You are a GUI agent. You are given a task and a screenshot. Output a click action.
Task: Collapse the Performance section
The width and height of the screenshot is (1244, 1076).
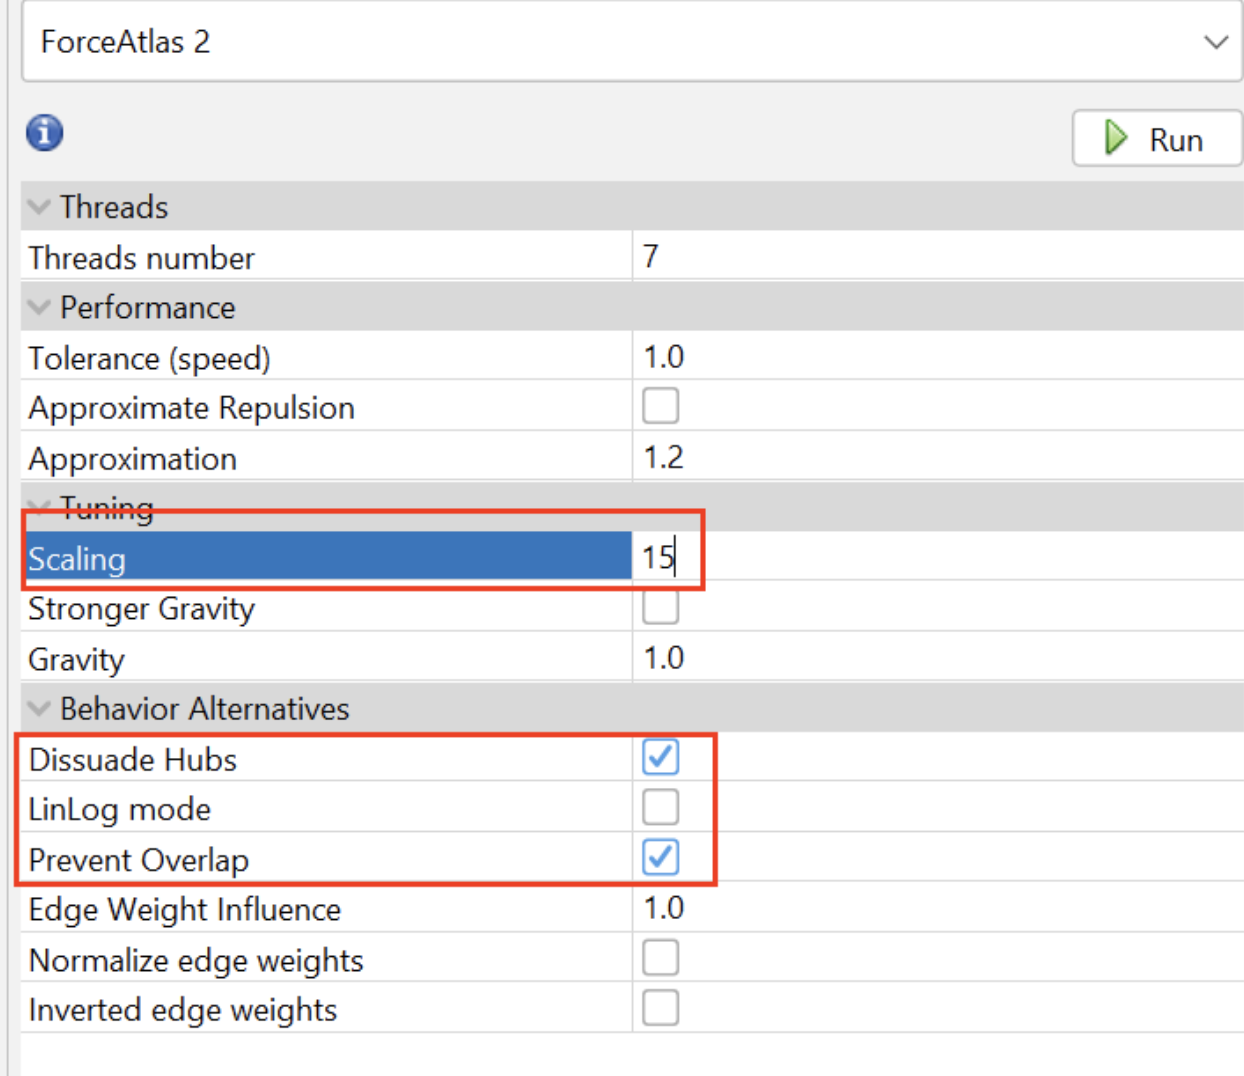38,307
